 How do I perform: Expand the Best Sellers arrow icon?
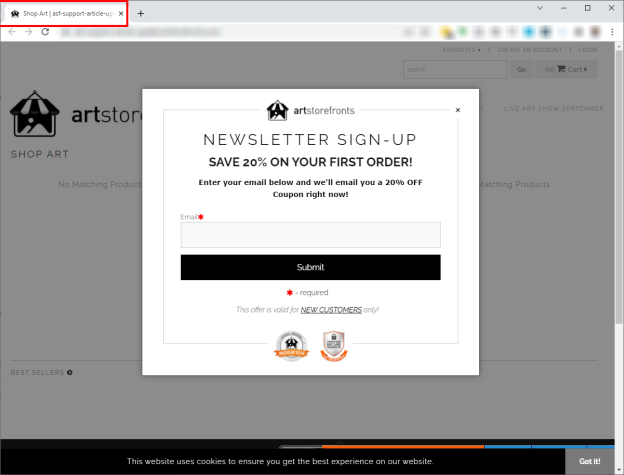tap(69, 373)
